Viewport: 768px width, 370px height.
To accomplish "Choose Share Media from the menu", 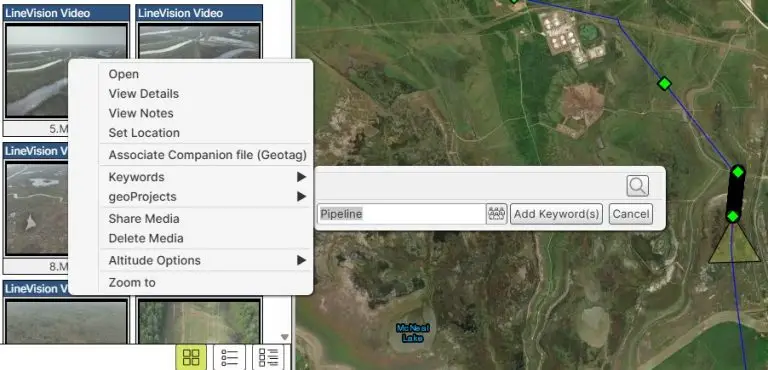I will [144, 219].
